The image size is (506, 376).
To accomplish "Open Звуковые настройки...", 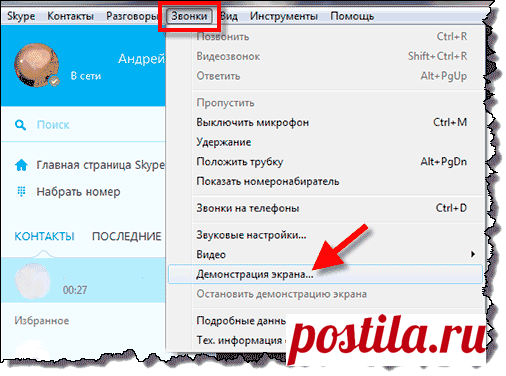I will tap(325, 235).
